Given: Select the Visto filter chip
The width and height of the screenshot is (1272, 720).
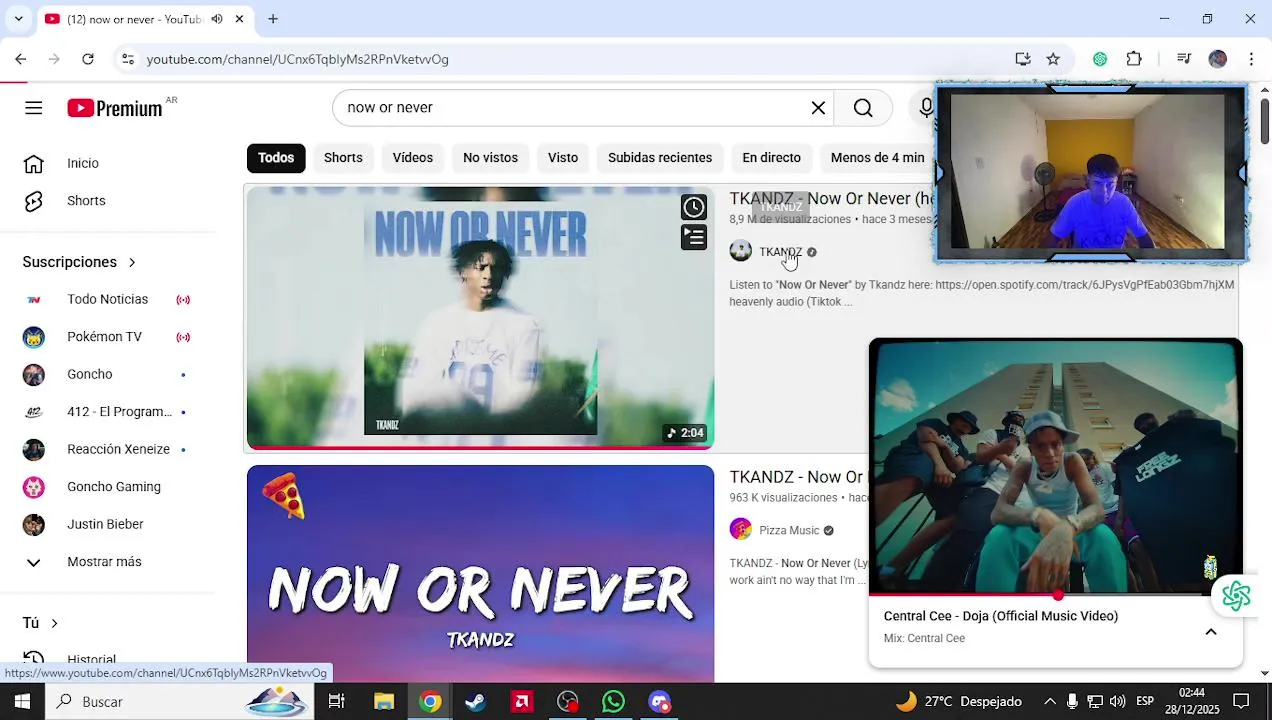Looking at the screenshot, I should pyautogui.click(x=563, y=158).
